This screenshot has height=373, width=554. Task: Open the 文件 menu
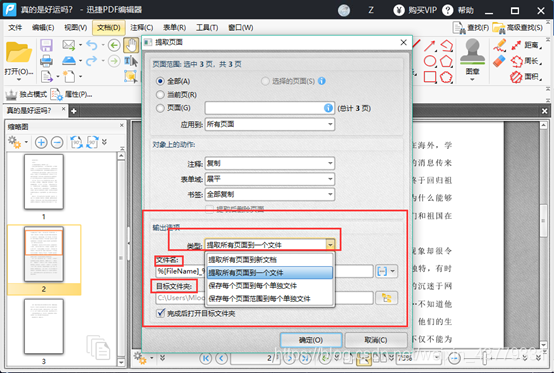point(15,28)
